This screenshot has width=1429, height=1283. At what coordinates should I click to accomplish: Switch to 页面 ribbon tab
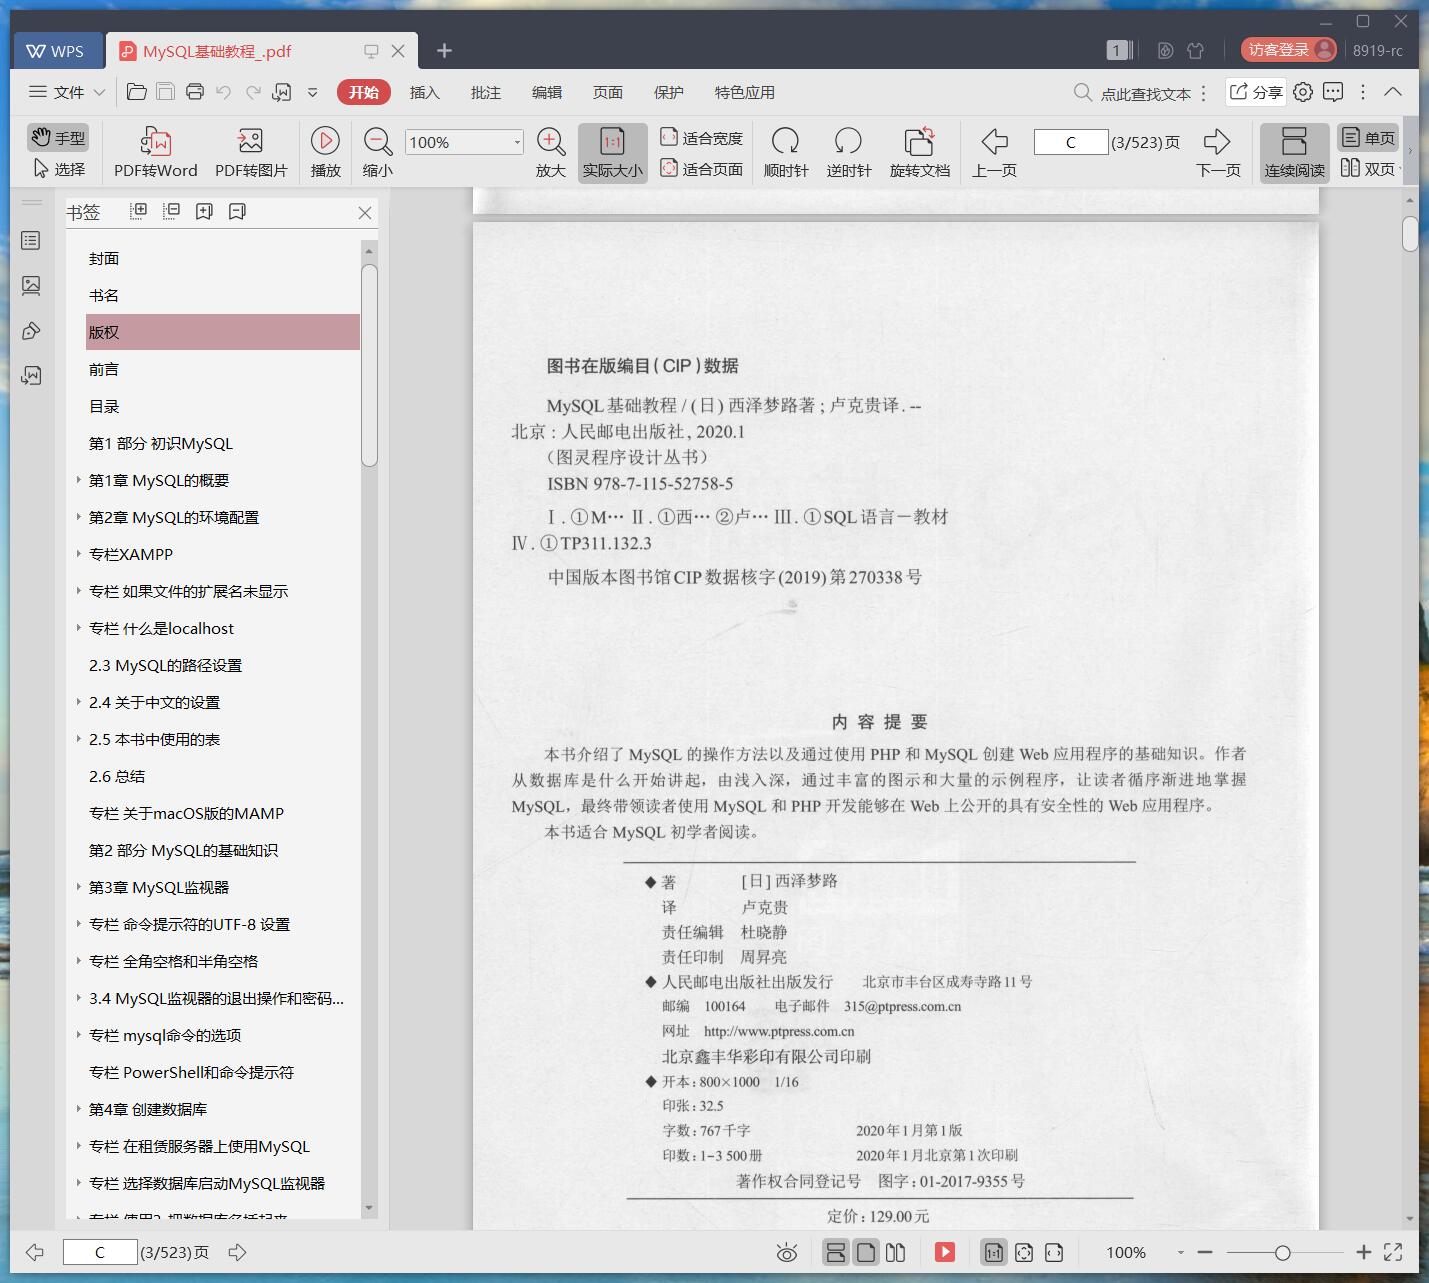coord(607,92)
